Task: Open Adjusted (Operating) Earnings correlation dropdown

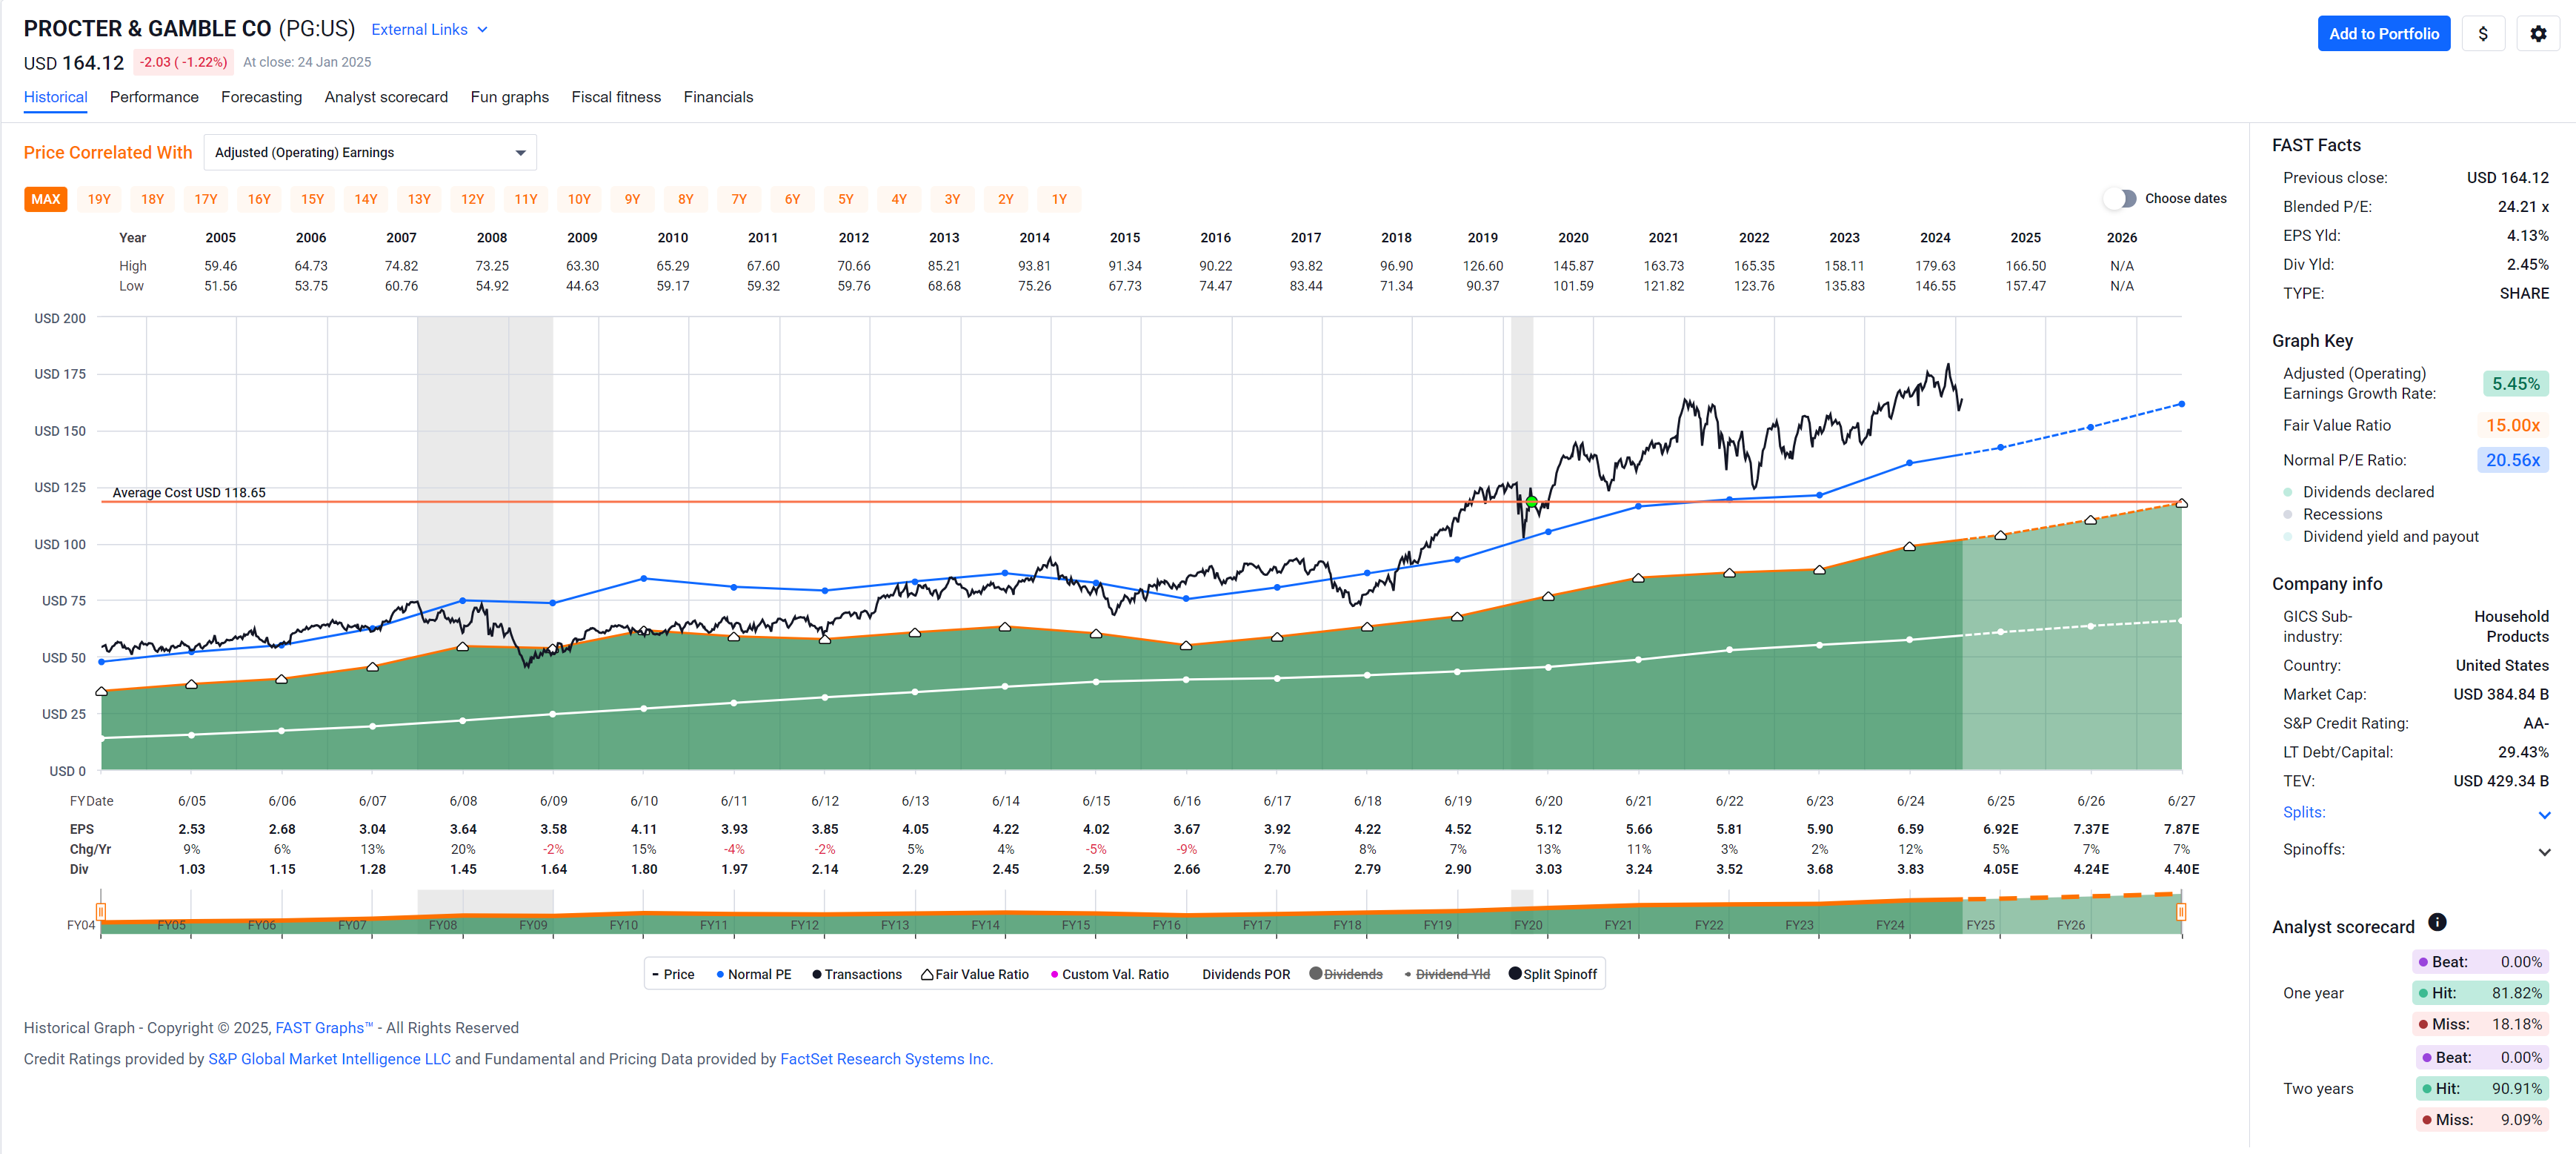Action: [x=370, y=152]
